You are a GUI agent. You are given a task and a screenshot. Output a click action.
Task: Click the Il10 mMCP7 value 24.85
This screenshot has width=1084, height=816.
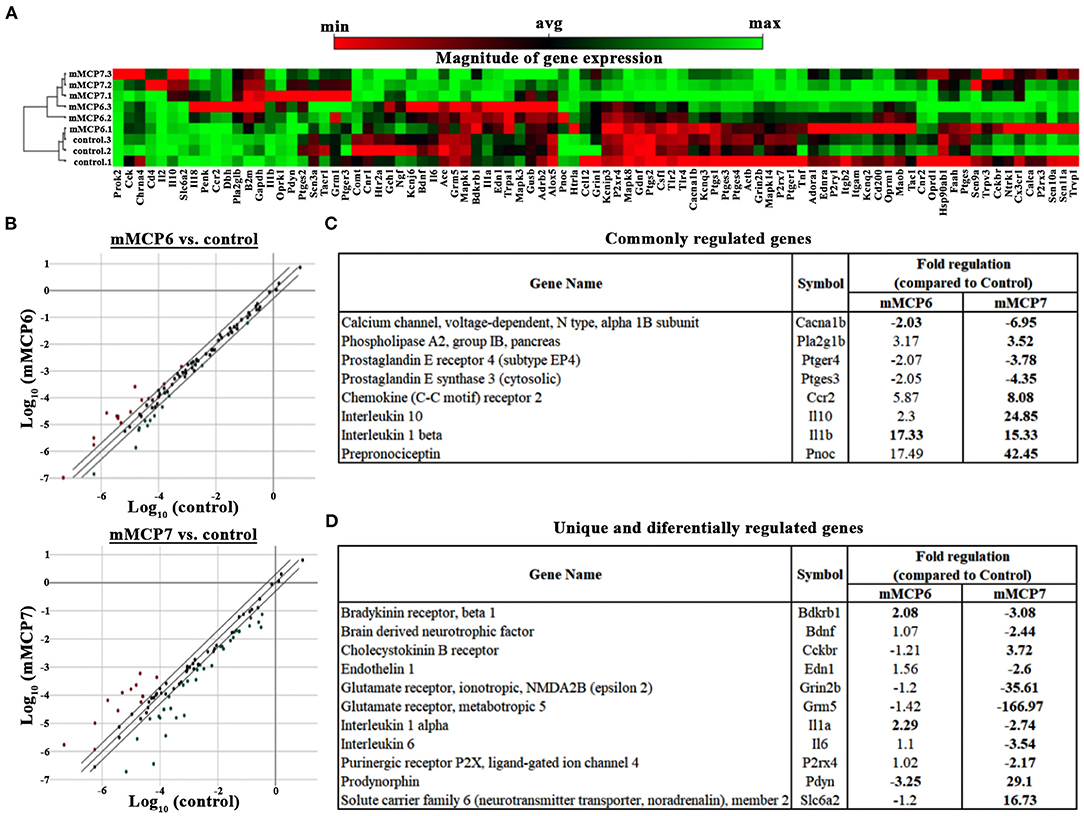1020,416
